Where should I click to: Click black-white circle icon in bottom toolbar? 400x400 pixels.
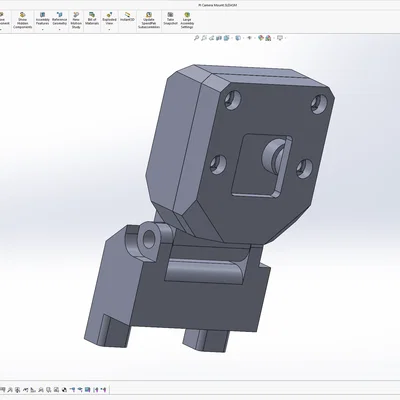[x=64, y=390]
